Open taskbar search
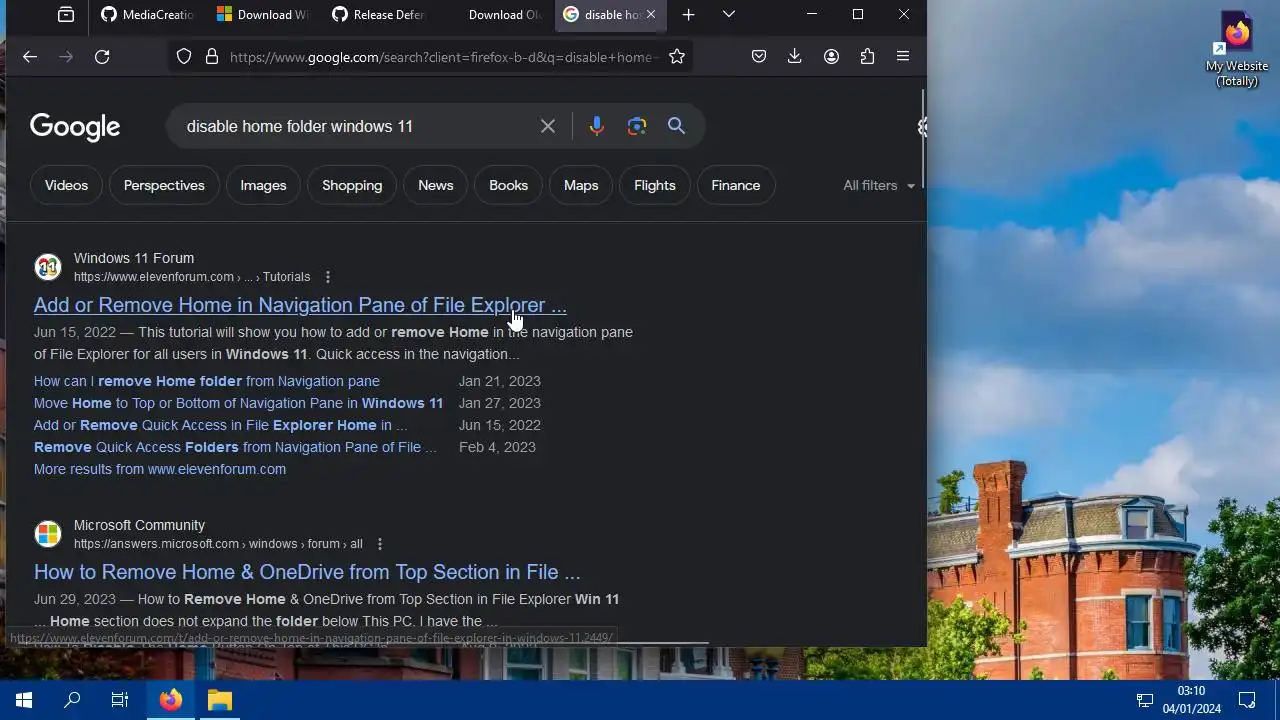The height and width of the screenshot is (720, 1280). (x=72, y=700)
